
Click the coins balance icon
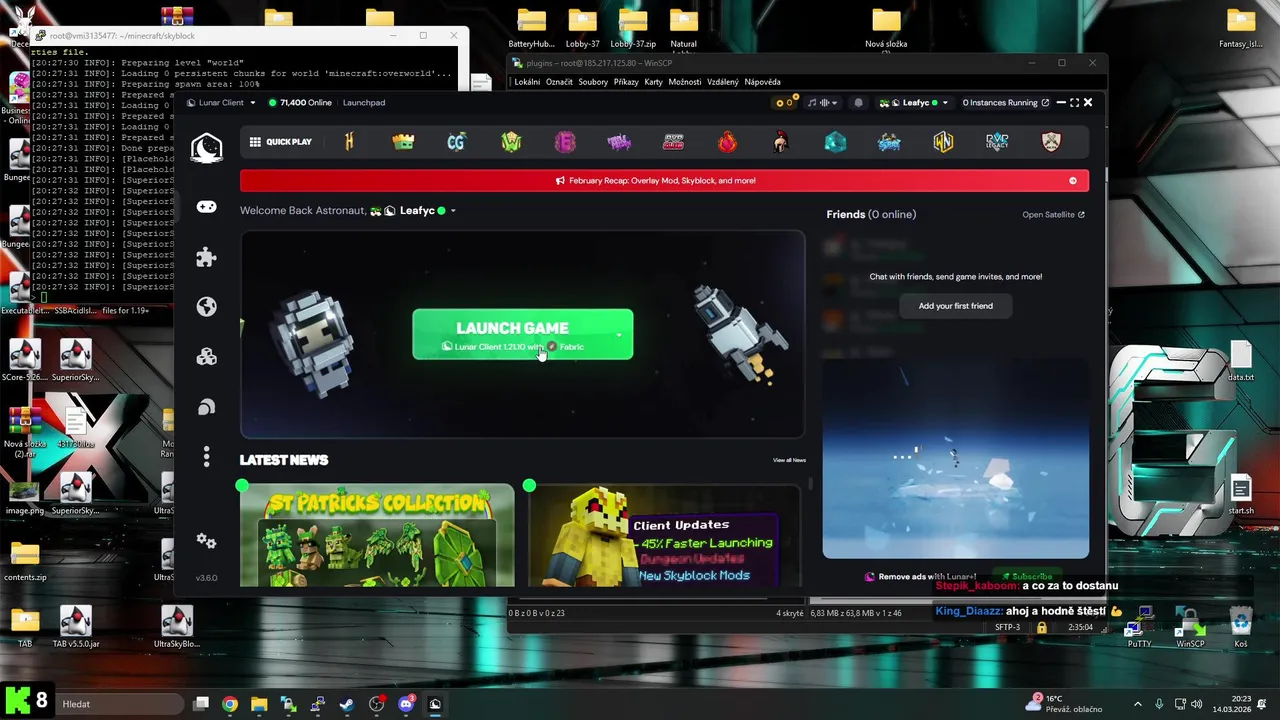785,102
